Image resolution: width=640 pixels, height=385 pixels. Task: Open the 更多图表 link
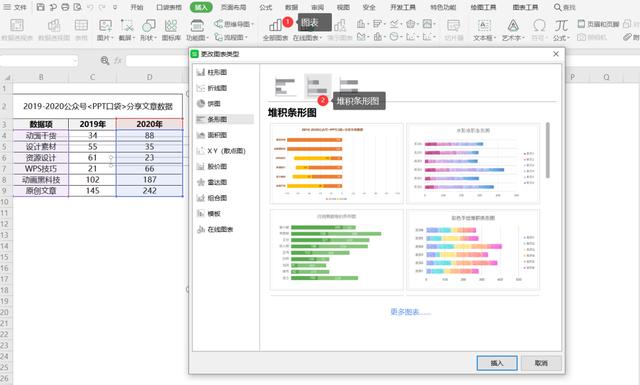point(410,312)
